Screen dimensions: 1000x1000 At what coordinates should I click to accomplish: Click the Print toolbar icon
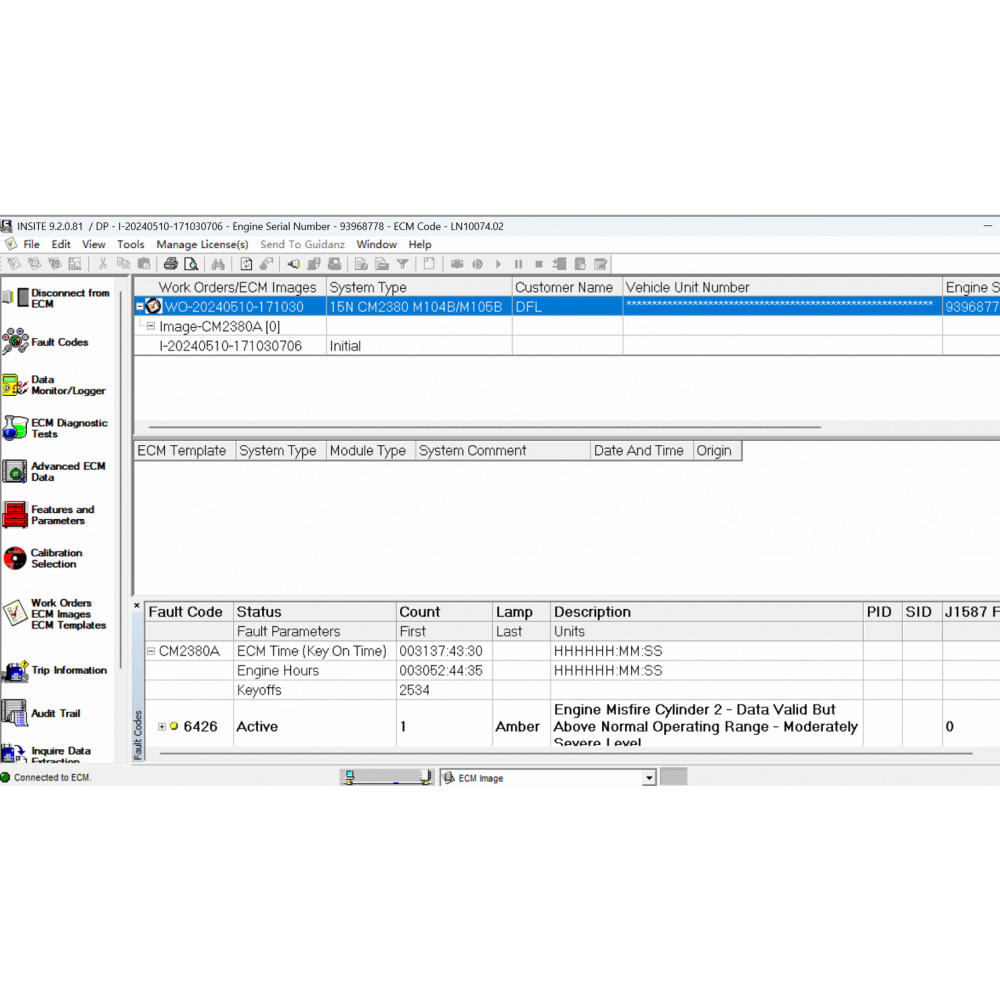pos(172,264)
